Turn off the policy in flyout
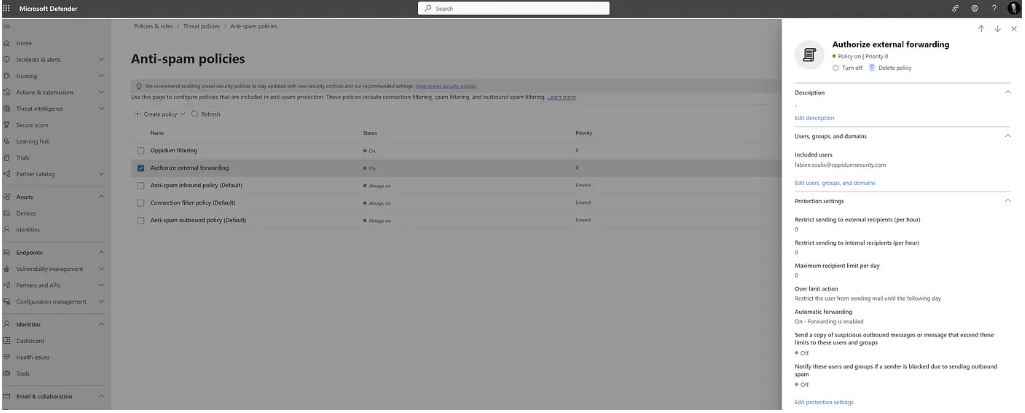The height and width of the screenshot is (413, 1025). pyautogui.click(x=847, y=68)
